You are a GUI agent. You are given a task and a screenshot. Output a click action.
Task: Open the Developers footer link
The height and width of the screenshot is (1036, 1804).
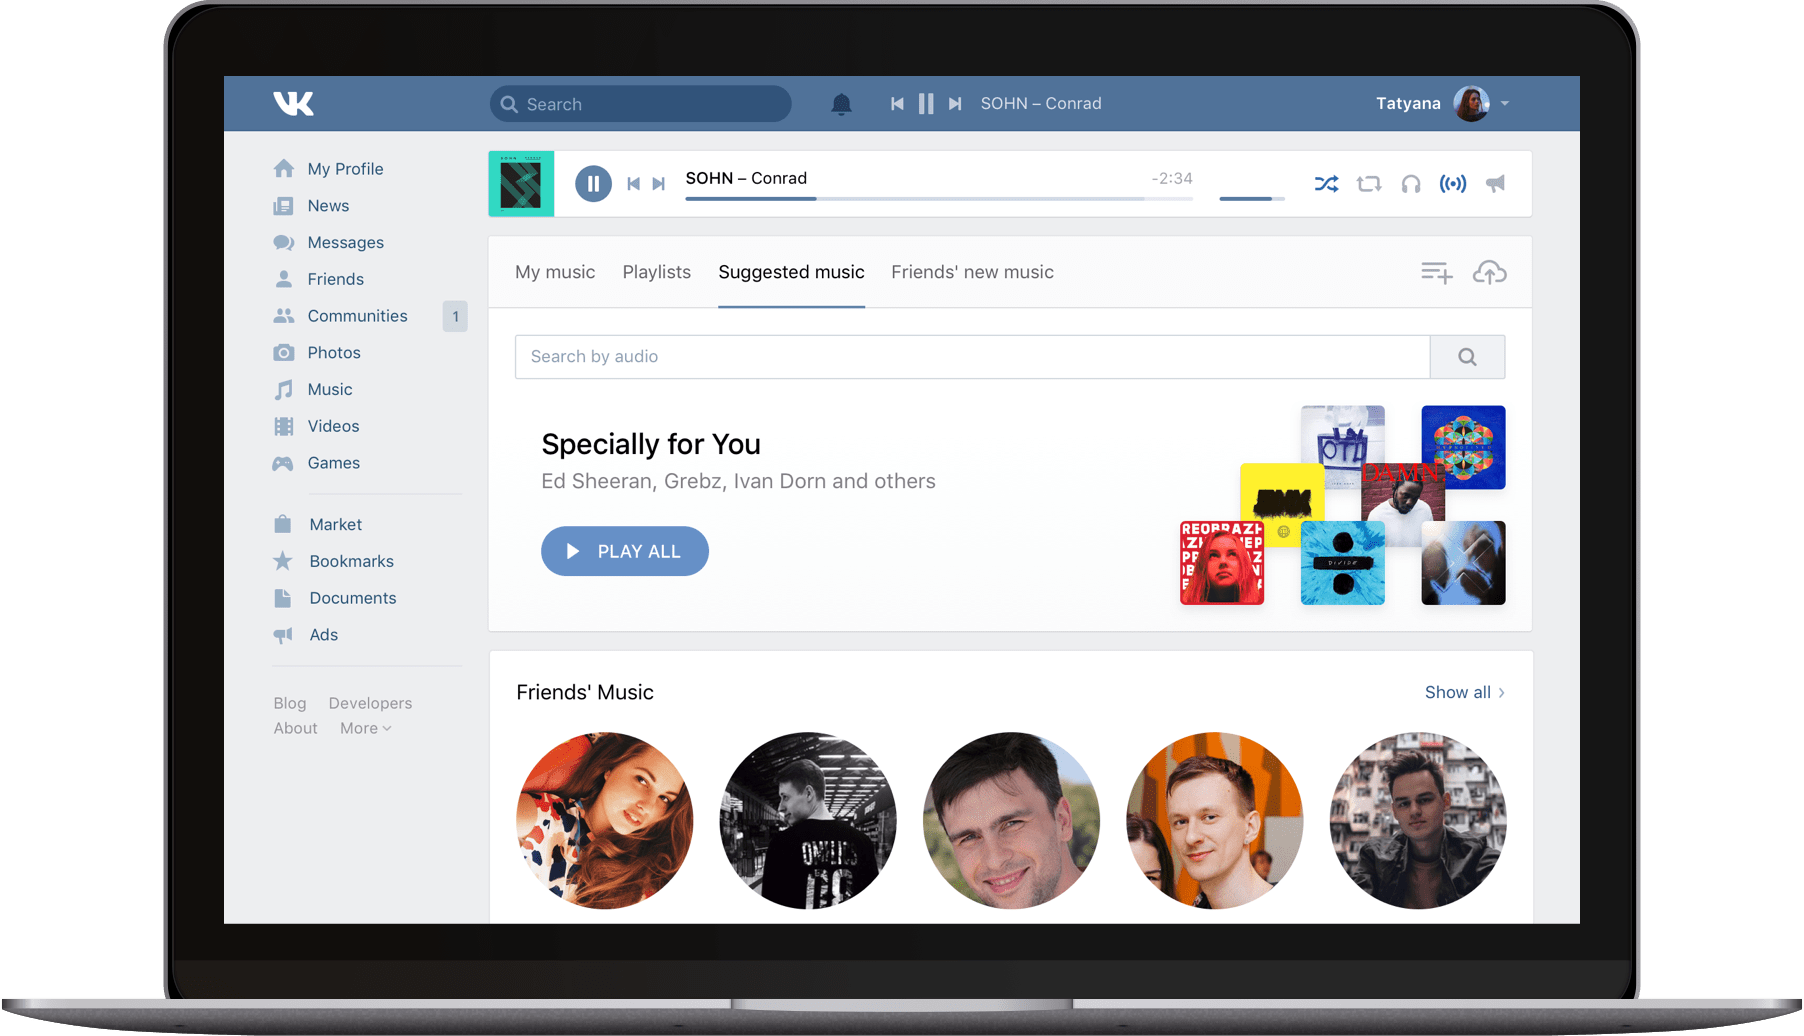click(x=370, y=703)
